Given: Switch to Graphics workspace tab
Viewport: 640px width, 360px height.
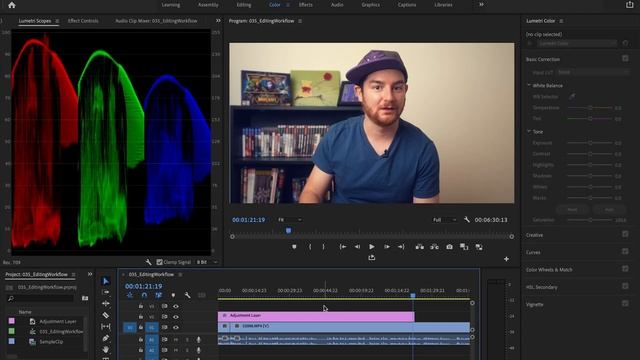Looking at the screenshot, I should point(370,5).
